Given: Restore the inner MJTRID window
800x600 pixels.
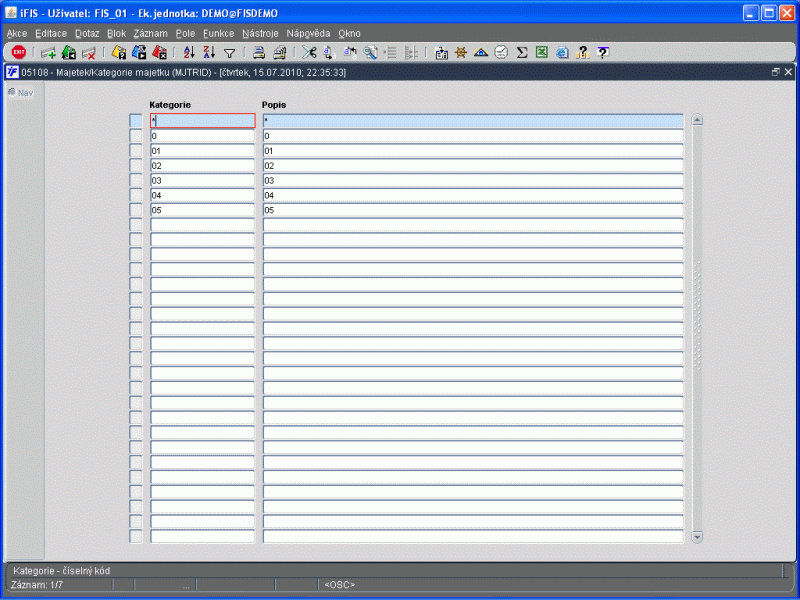Looking at the screenshot, I should (x=776, y=72).
